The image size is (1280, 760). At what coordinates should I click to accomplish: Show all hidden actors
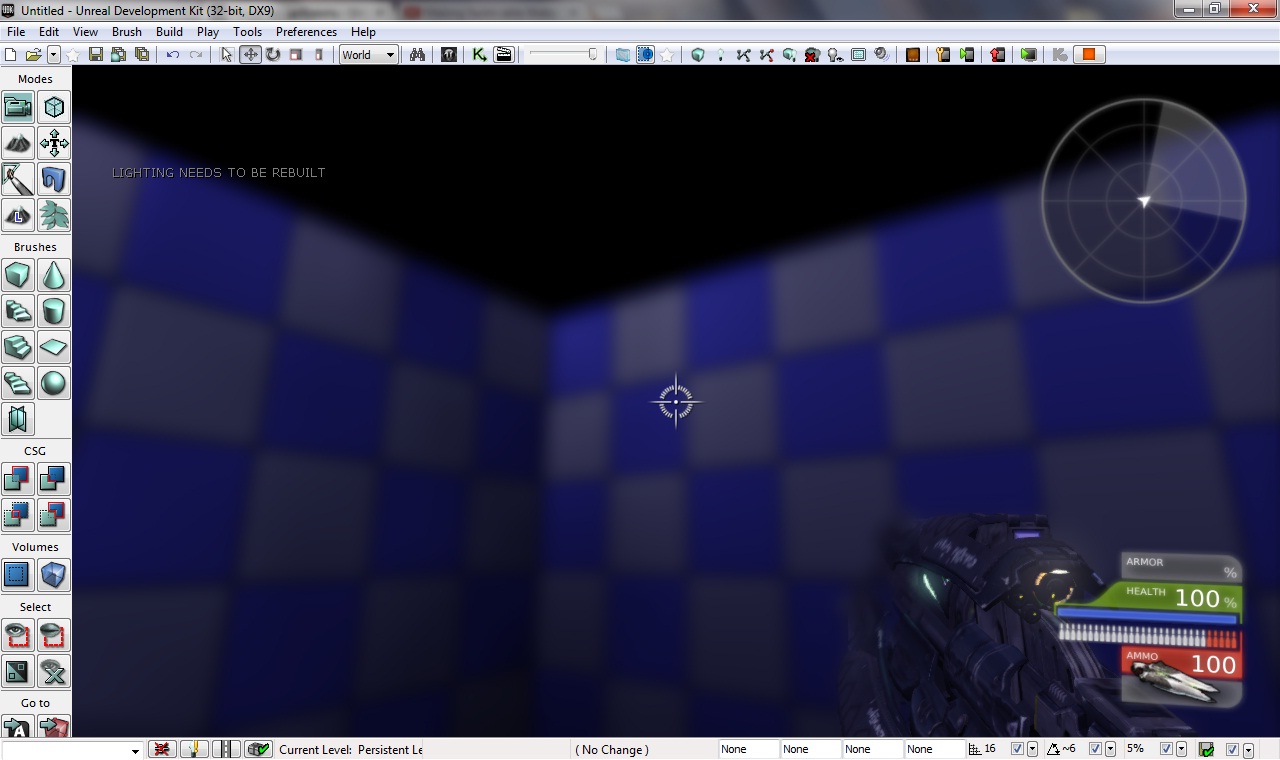tap(54, 671)
